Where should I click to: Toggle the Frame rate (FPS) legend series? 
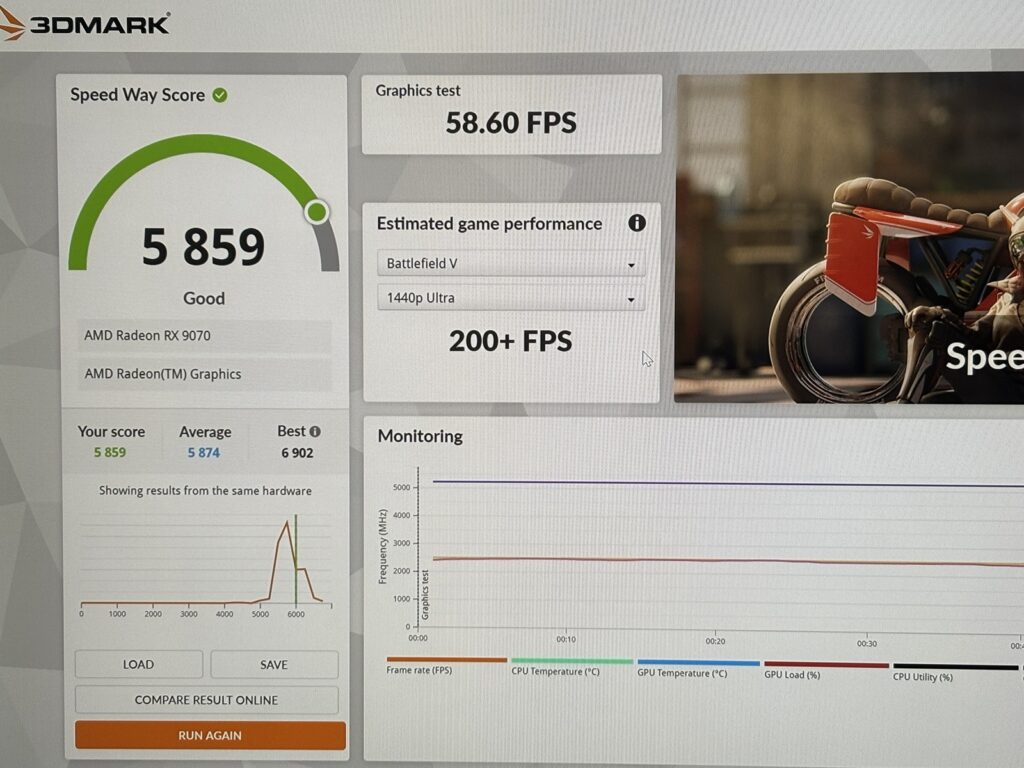pyautogui.click(x=419, y=669)
